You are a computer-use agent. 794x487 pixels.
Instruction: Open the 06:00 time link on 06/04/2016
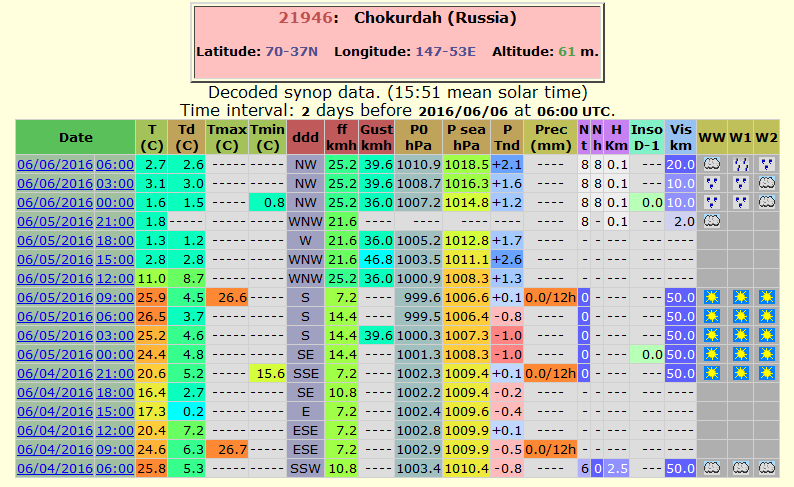click(x=115, y=468)
